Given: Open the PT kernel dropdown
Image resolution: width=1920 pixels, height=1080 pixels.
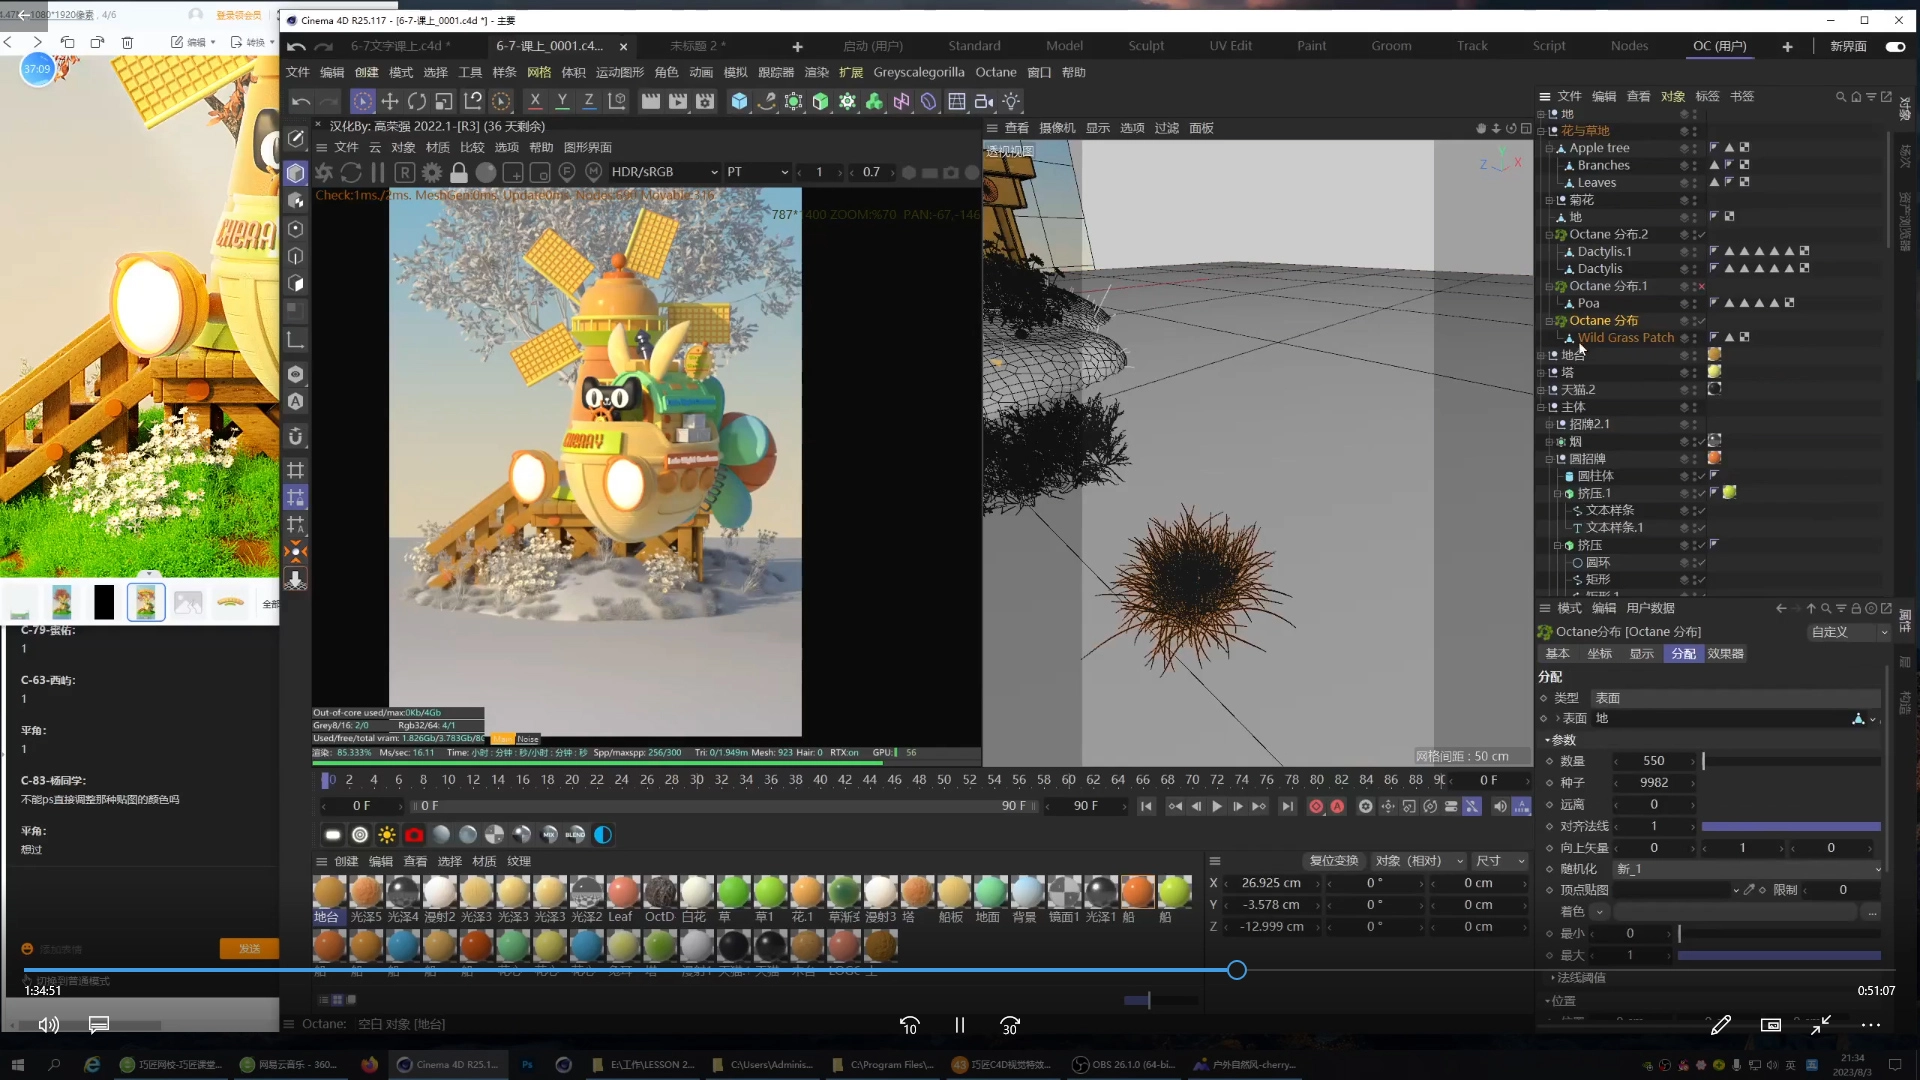Looking at the screenshot, I should (757, 172).
